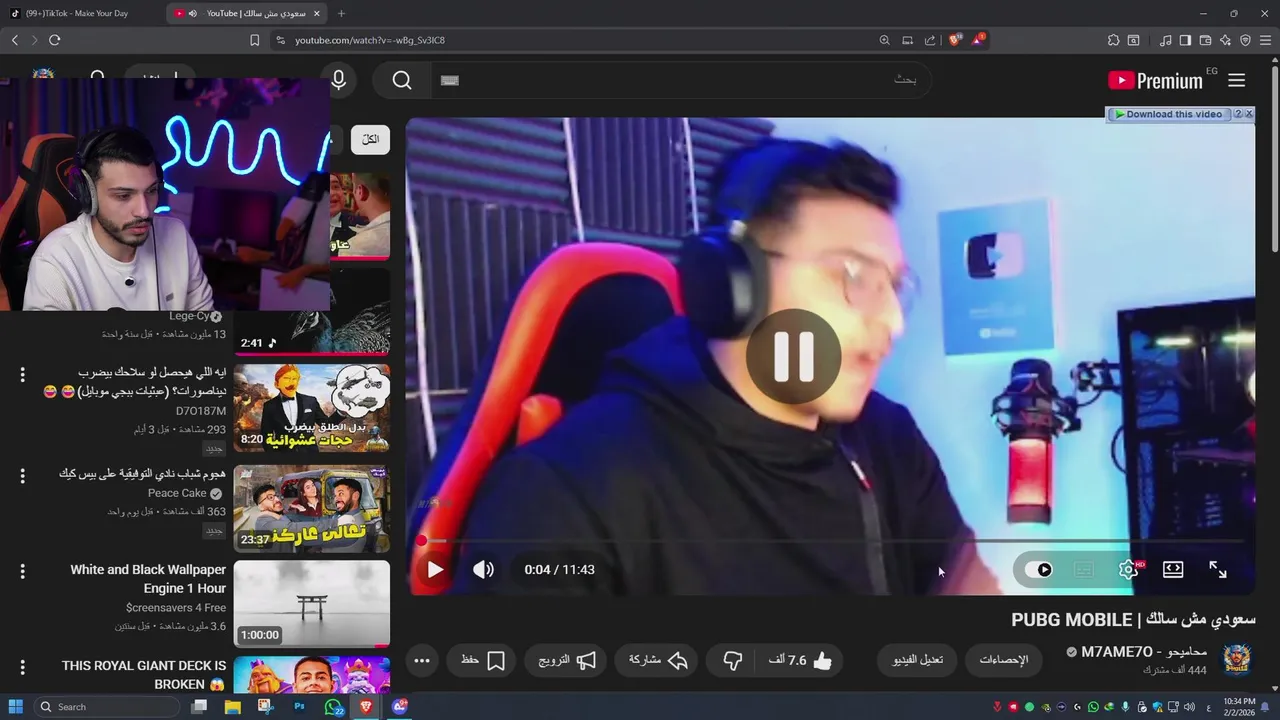Mute the video with the speaker icon

(483, 569)
